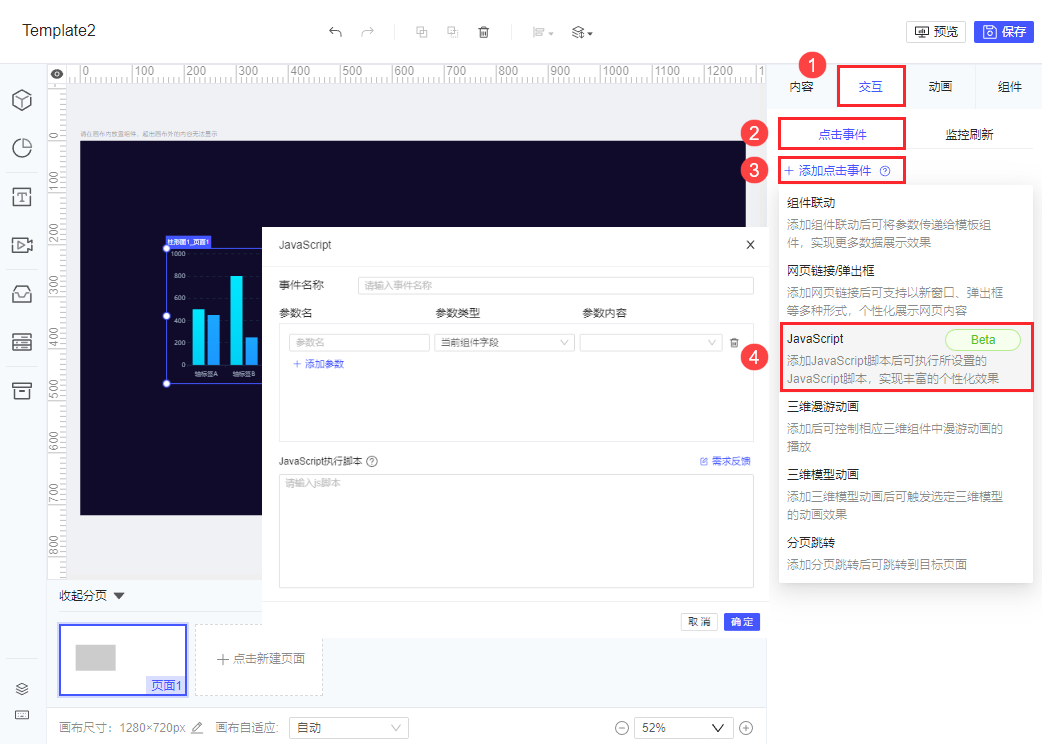Screen dimensions: 1042x744
Task: Click the zoom in plus icon
Action: 746,728
